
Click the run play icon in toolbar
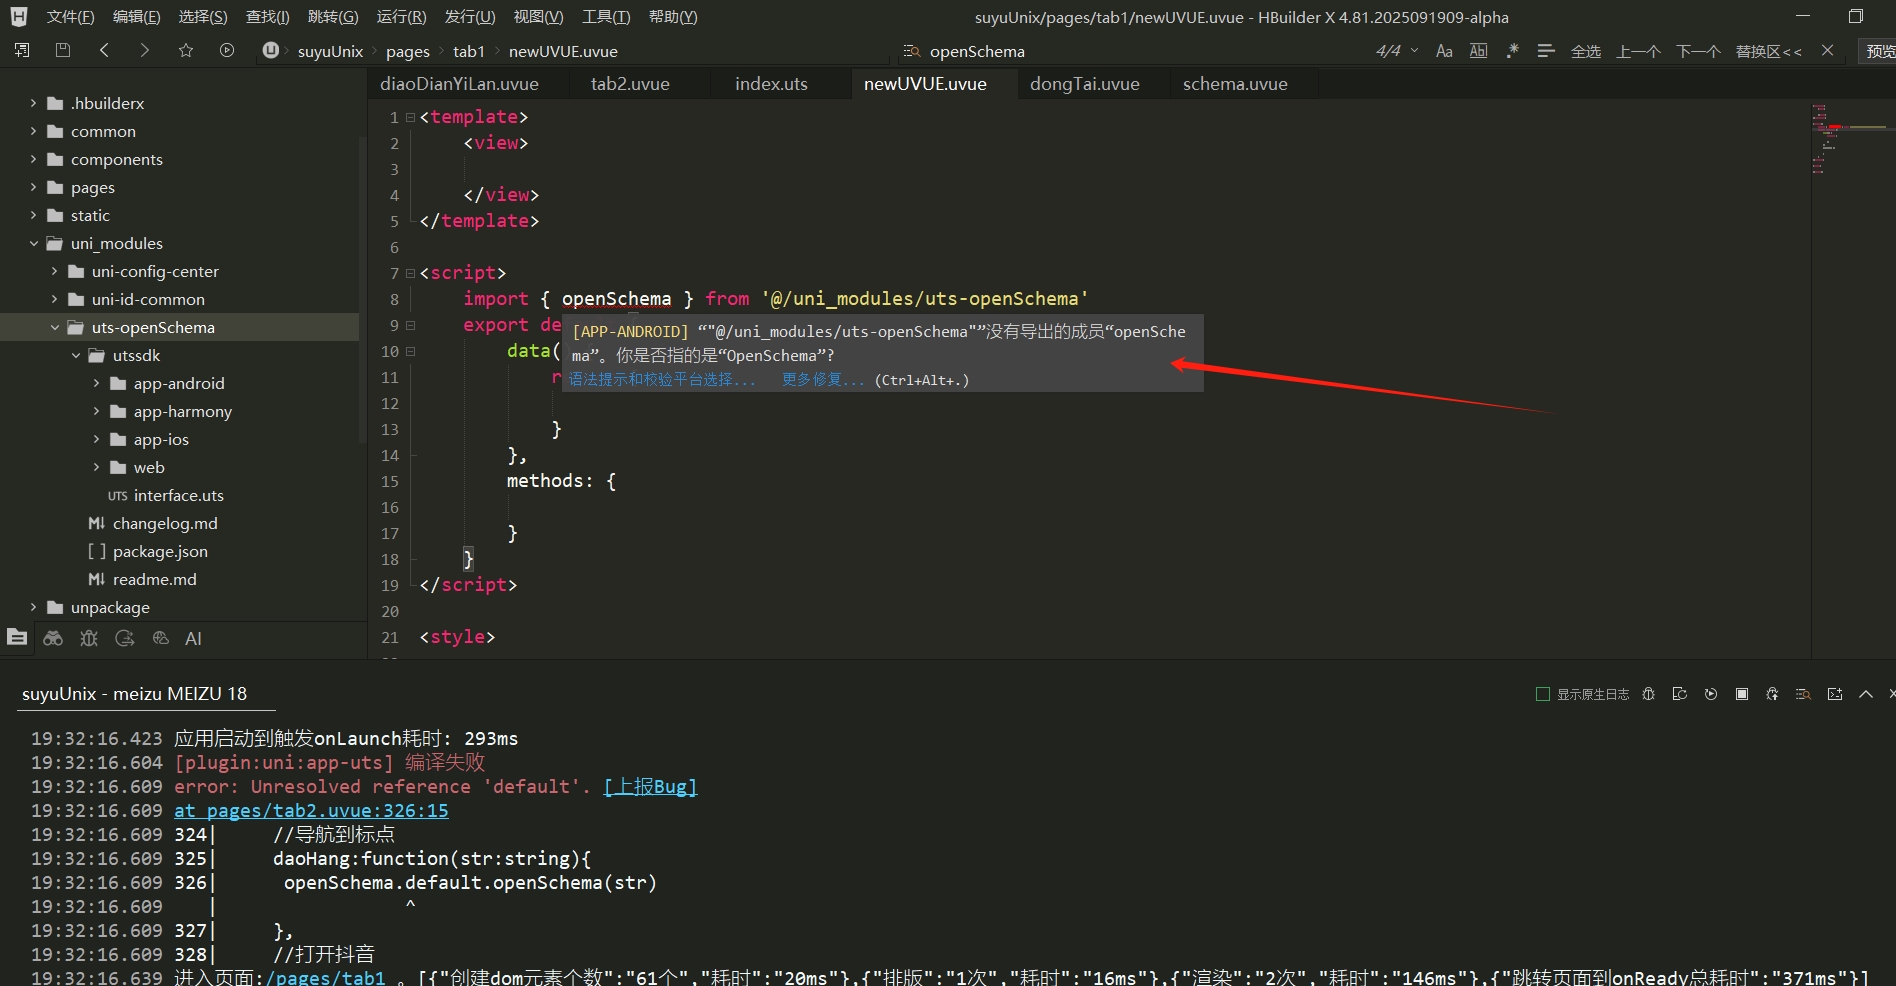coord(227,50)
